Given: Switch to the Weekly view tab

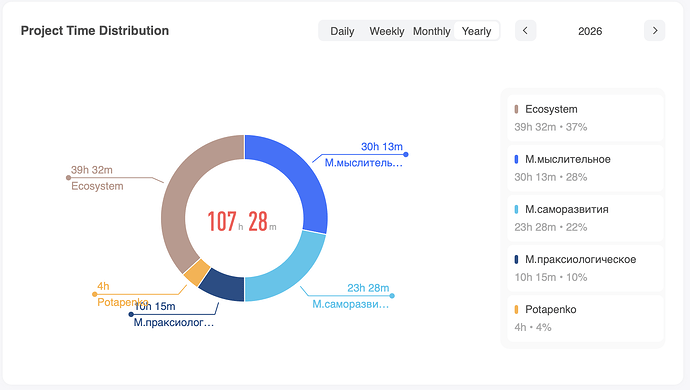Looking at the screenshot, I should click(x=386, y=31).
